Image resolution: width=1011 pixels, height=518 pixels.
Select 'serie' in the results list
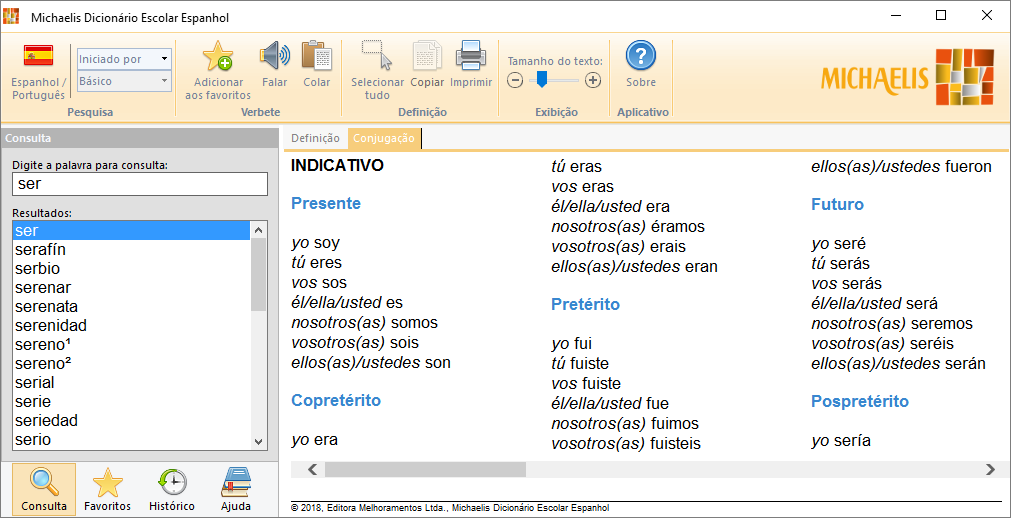coord(131,402)
